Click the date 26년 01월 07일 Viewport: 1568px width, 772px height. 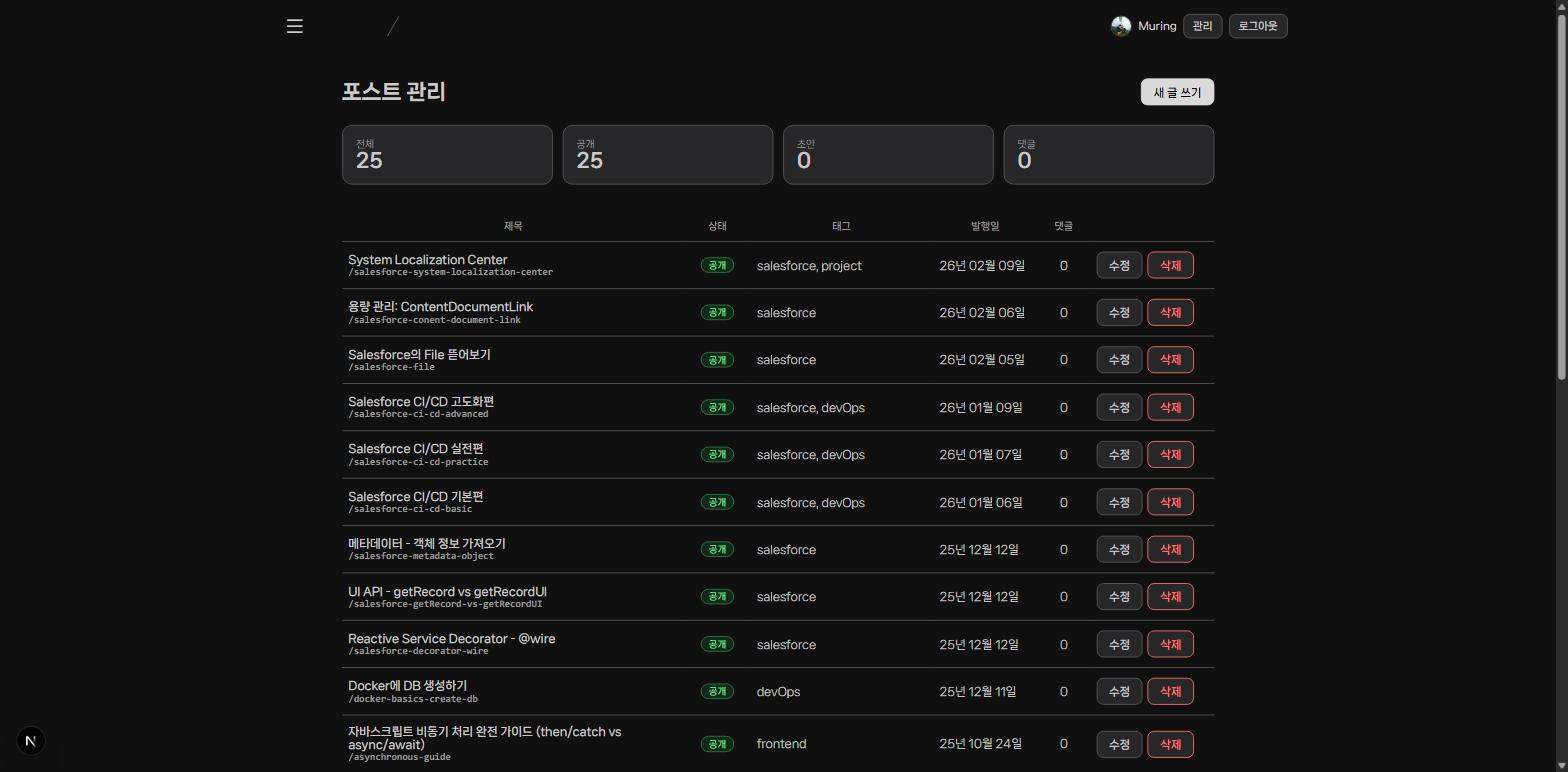[981, 455]
